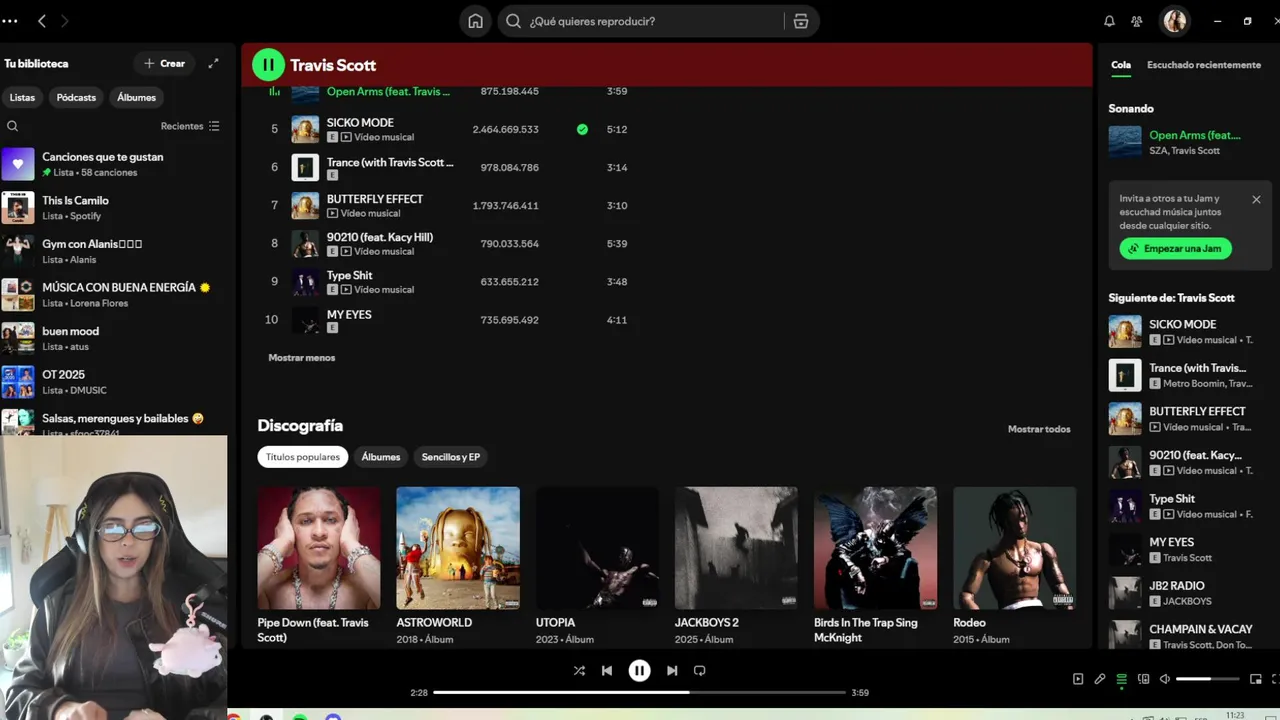Image resolution: width=1280 pixels, height=720 pixels.
Task: Open the Browse icon beside search field
Action: (x=801, y=21)
